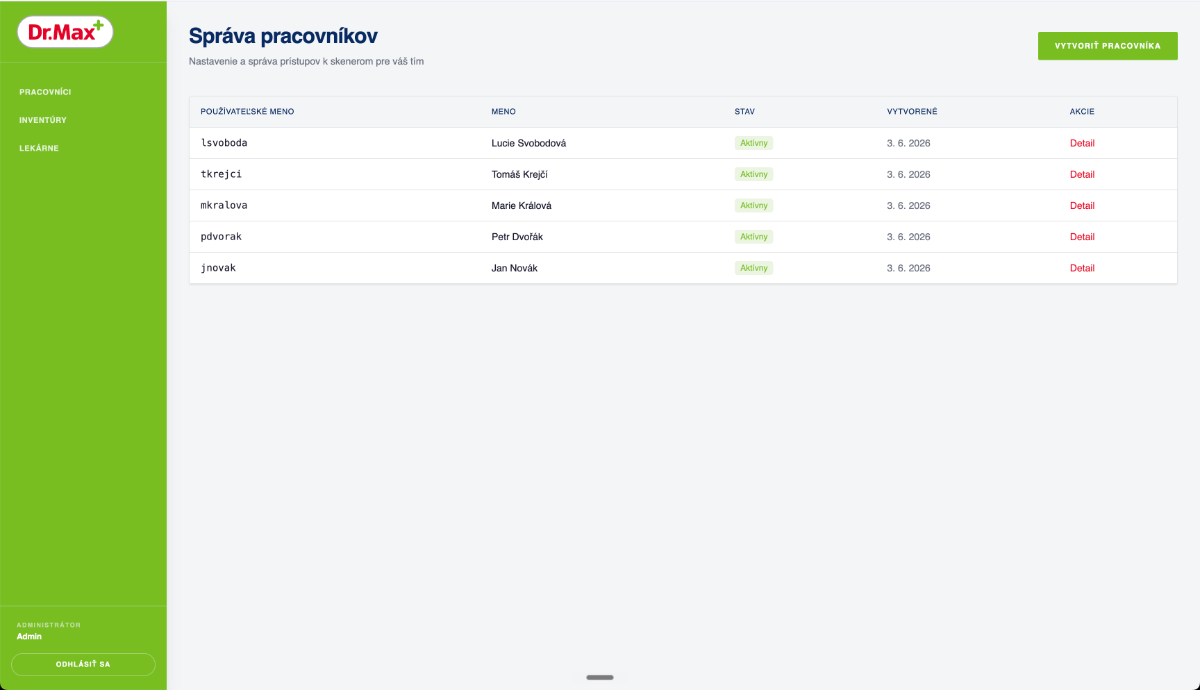Select the name Petr Dvořák

coord(517,237)
